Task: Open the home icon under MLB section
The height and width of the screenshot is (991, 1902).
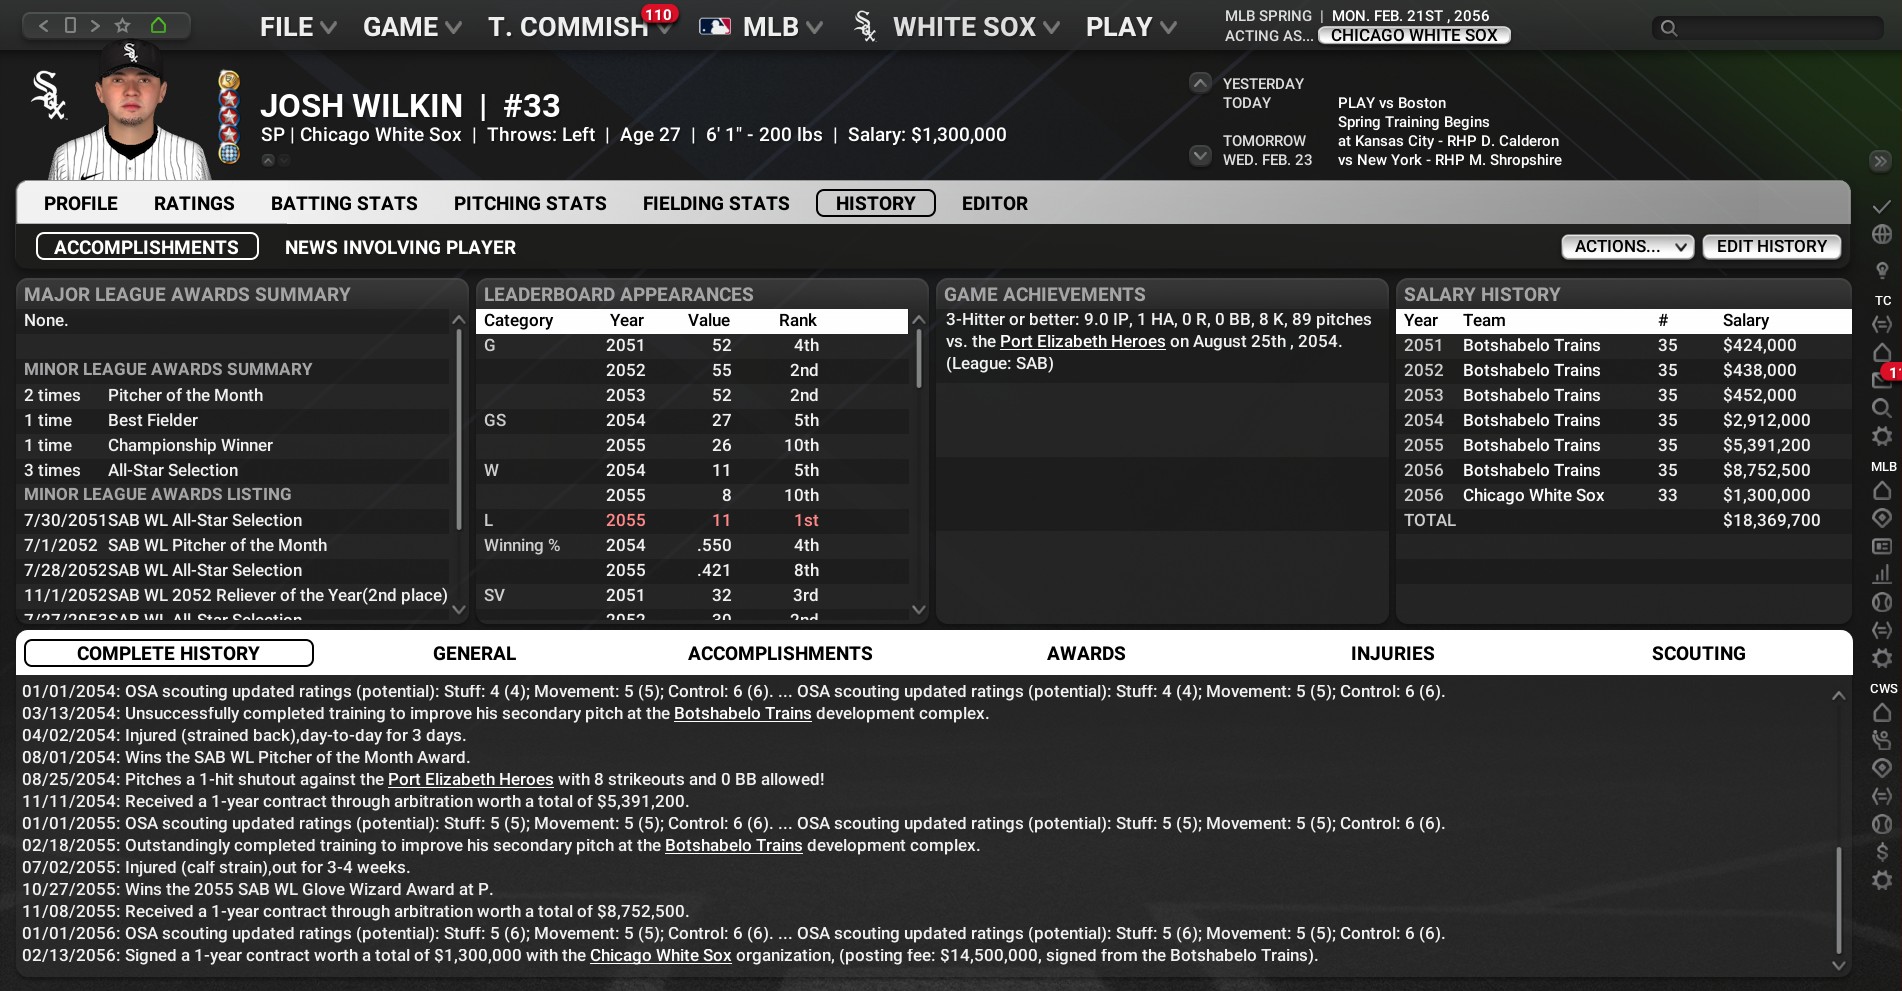Action: tap(1881, 491)
